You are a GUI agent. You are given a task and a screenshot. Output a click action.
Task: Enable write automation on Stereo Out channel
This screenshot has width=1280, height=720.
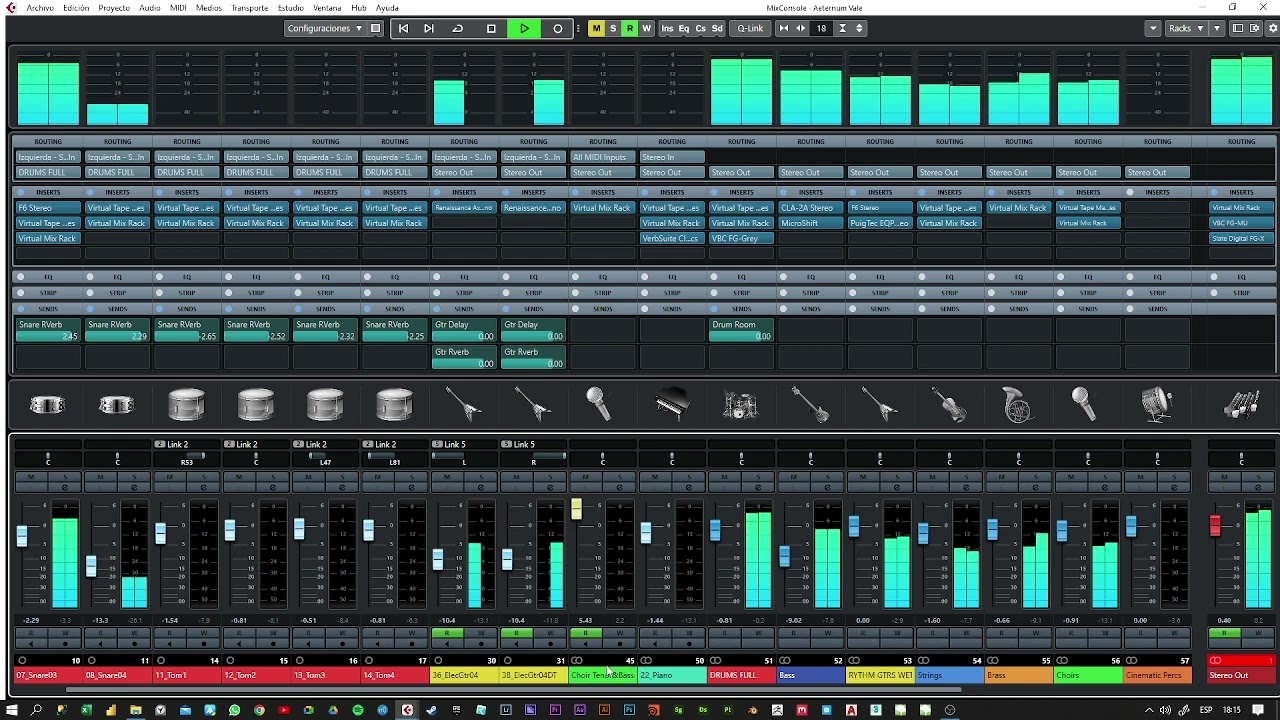point(1258,633)
